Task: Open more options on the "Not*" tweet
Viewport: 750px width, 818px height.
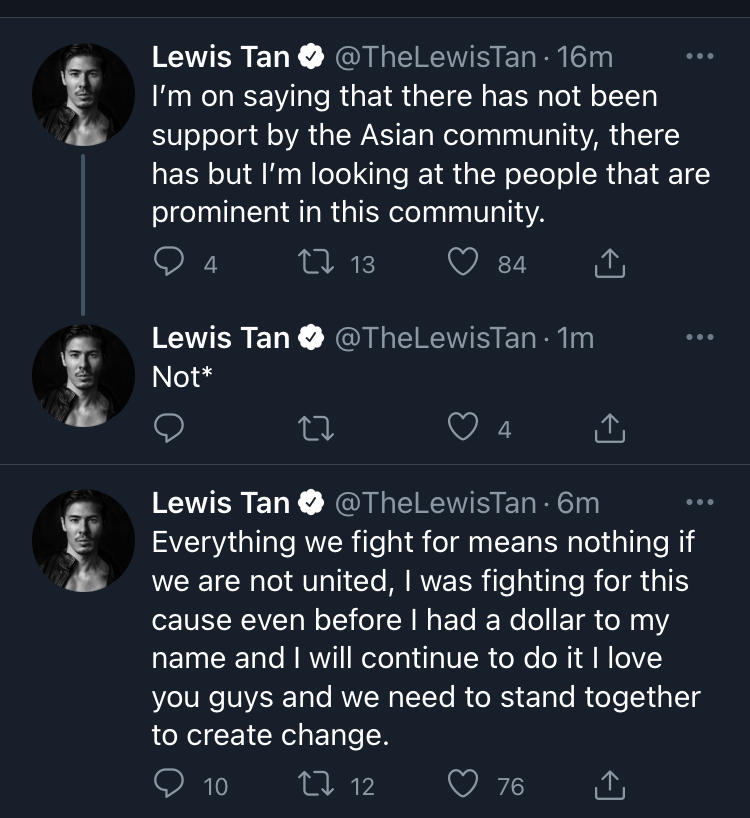Action: pyautogui.click(x=699, y=338)
